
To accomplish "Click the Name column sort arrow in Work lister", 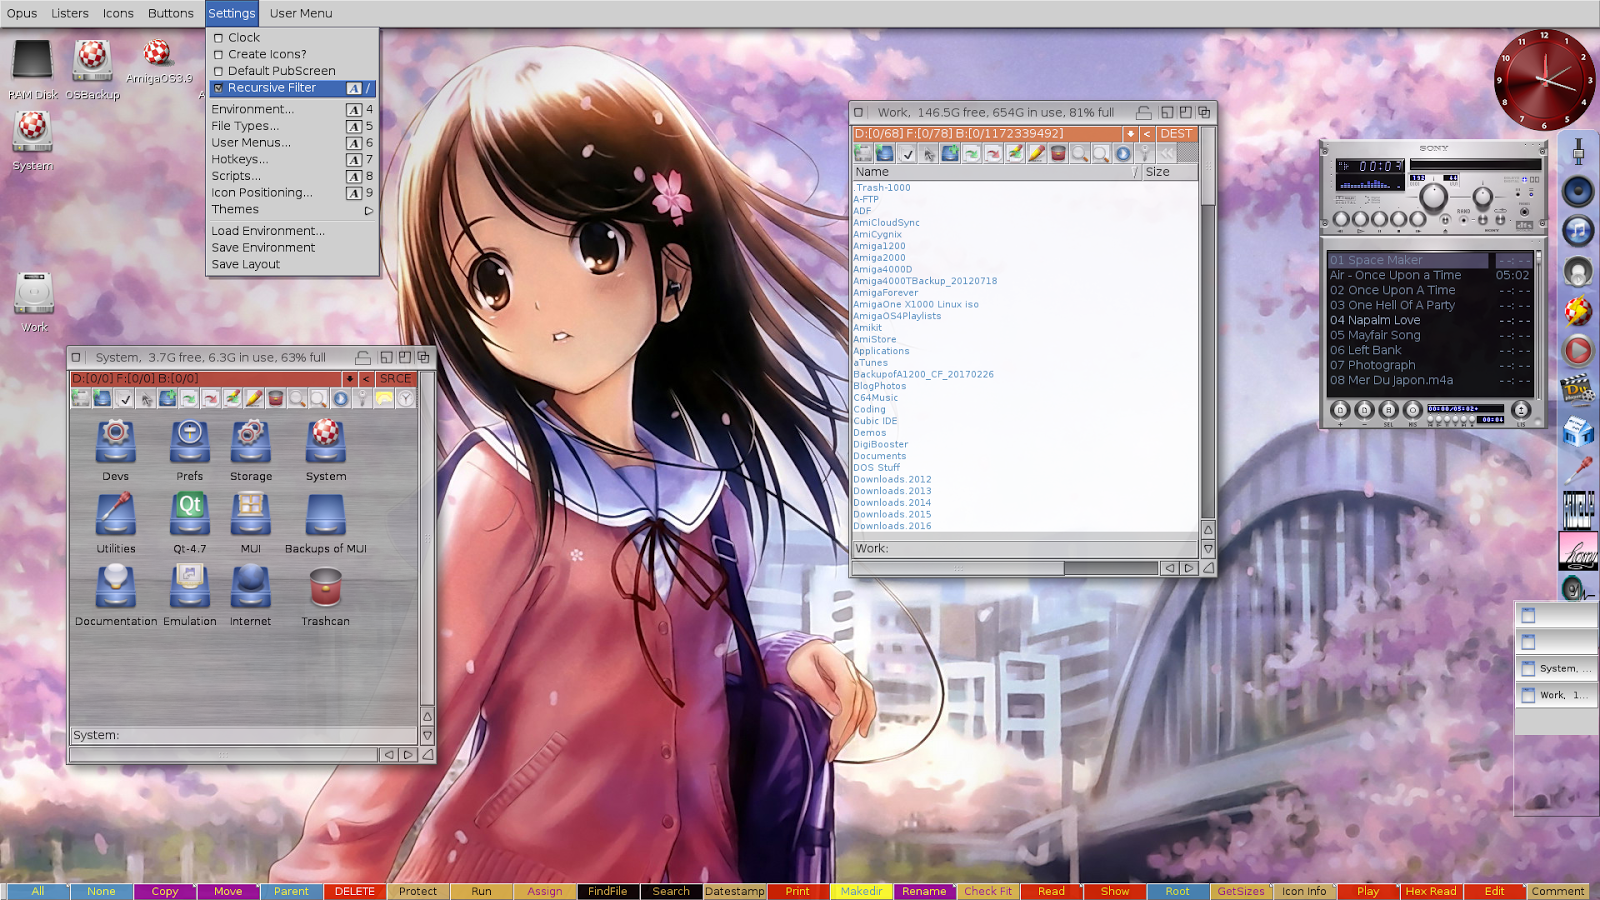I will 1134,172.
